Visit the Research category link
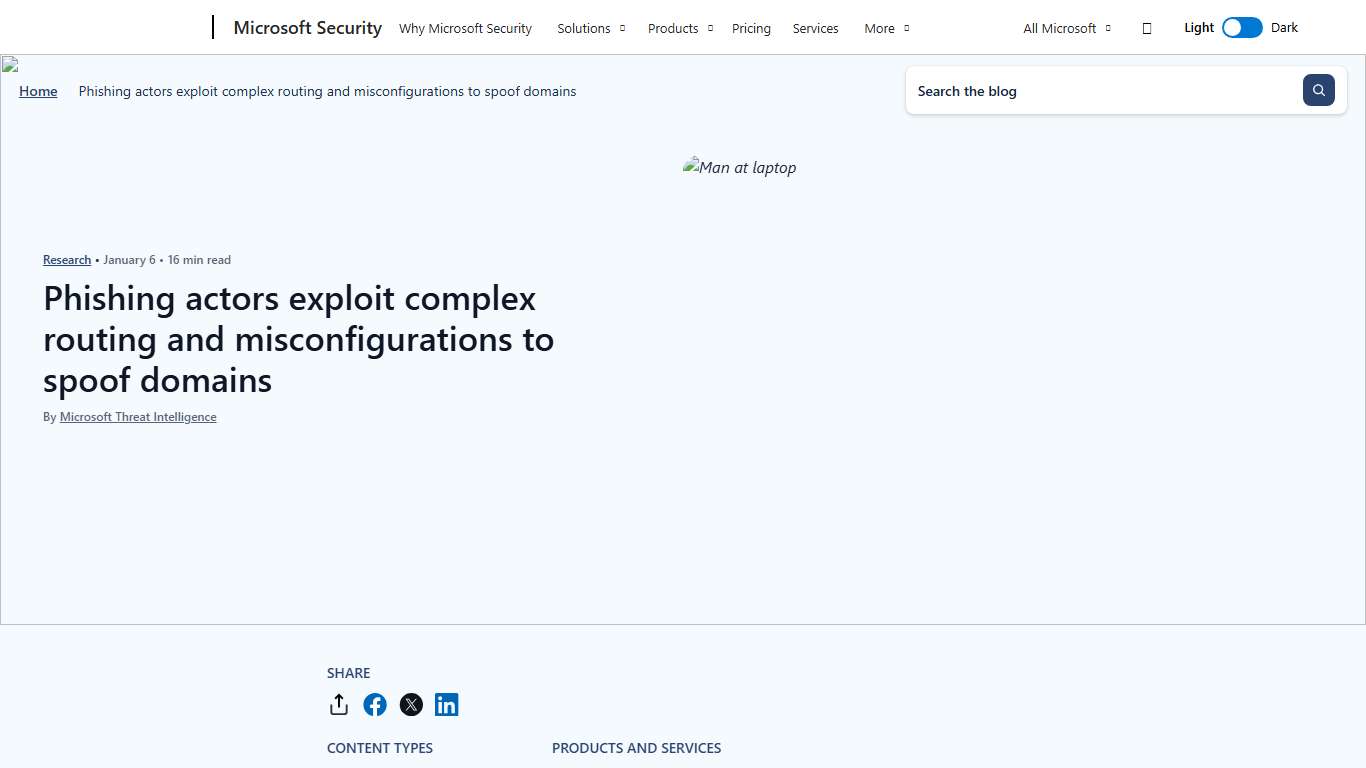Screen dimensions: 1366x768 tap(66, 259)
